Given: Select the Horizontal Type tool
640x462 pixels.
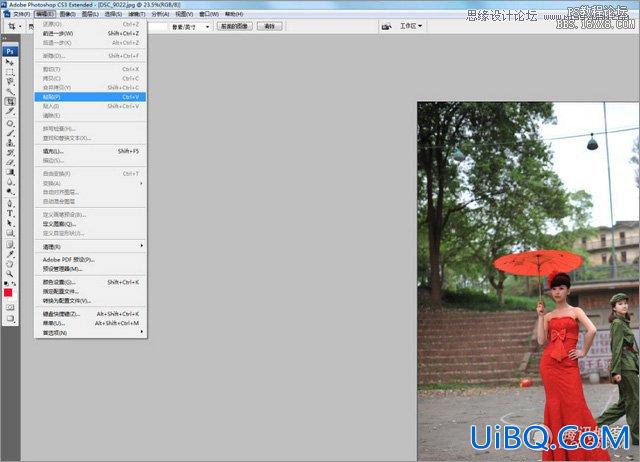Looking at the screenshot, I should [10, 213].
